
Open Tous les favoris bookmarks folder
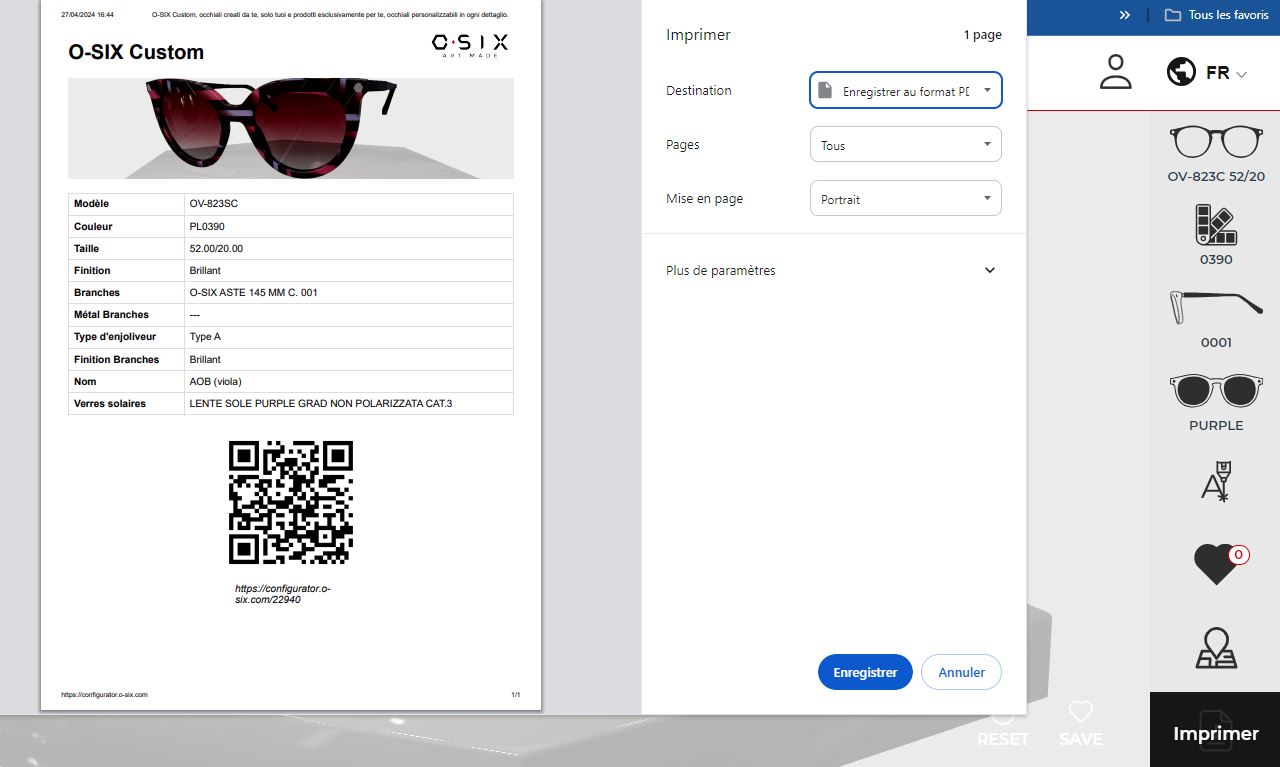point(1216,15)
